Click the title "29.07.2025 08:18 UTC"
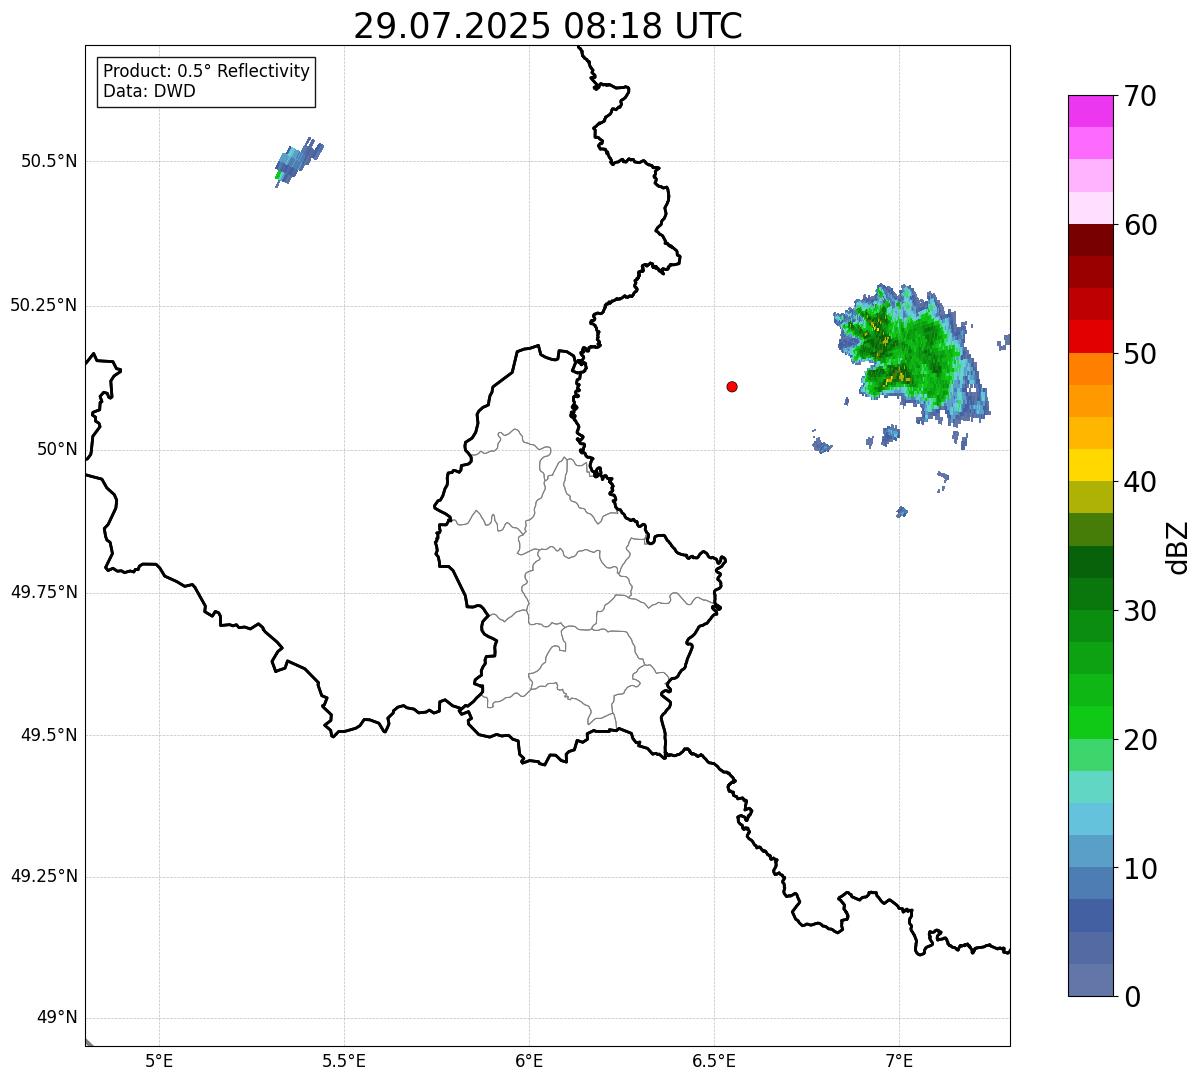 click(548, 26)
